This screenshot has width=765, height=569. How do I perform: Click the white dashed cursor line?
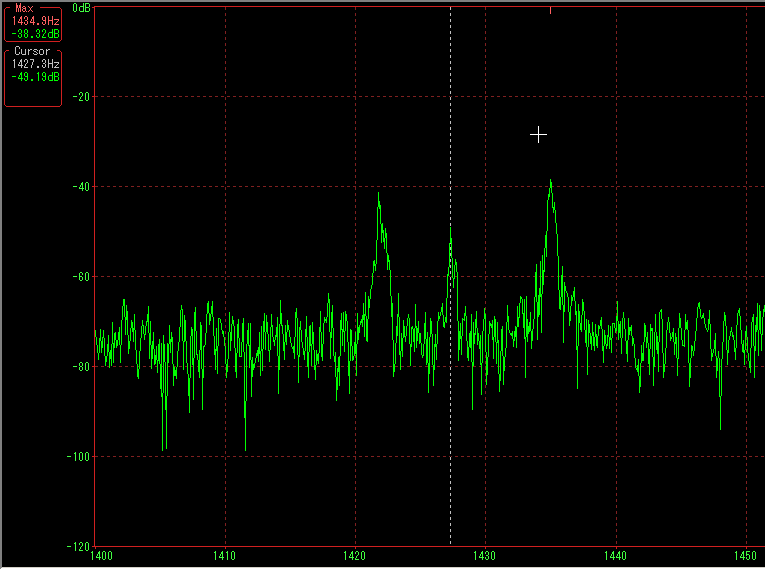(450, 276)
